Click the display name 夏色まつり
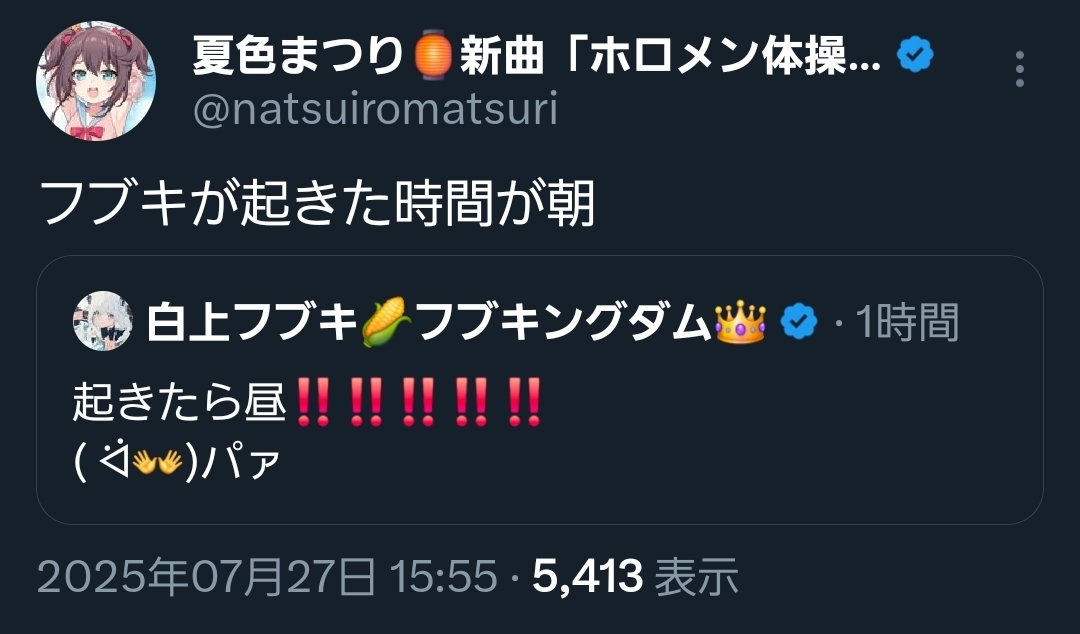This screenshot has height=634, width=1080. tap(297, 56)
